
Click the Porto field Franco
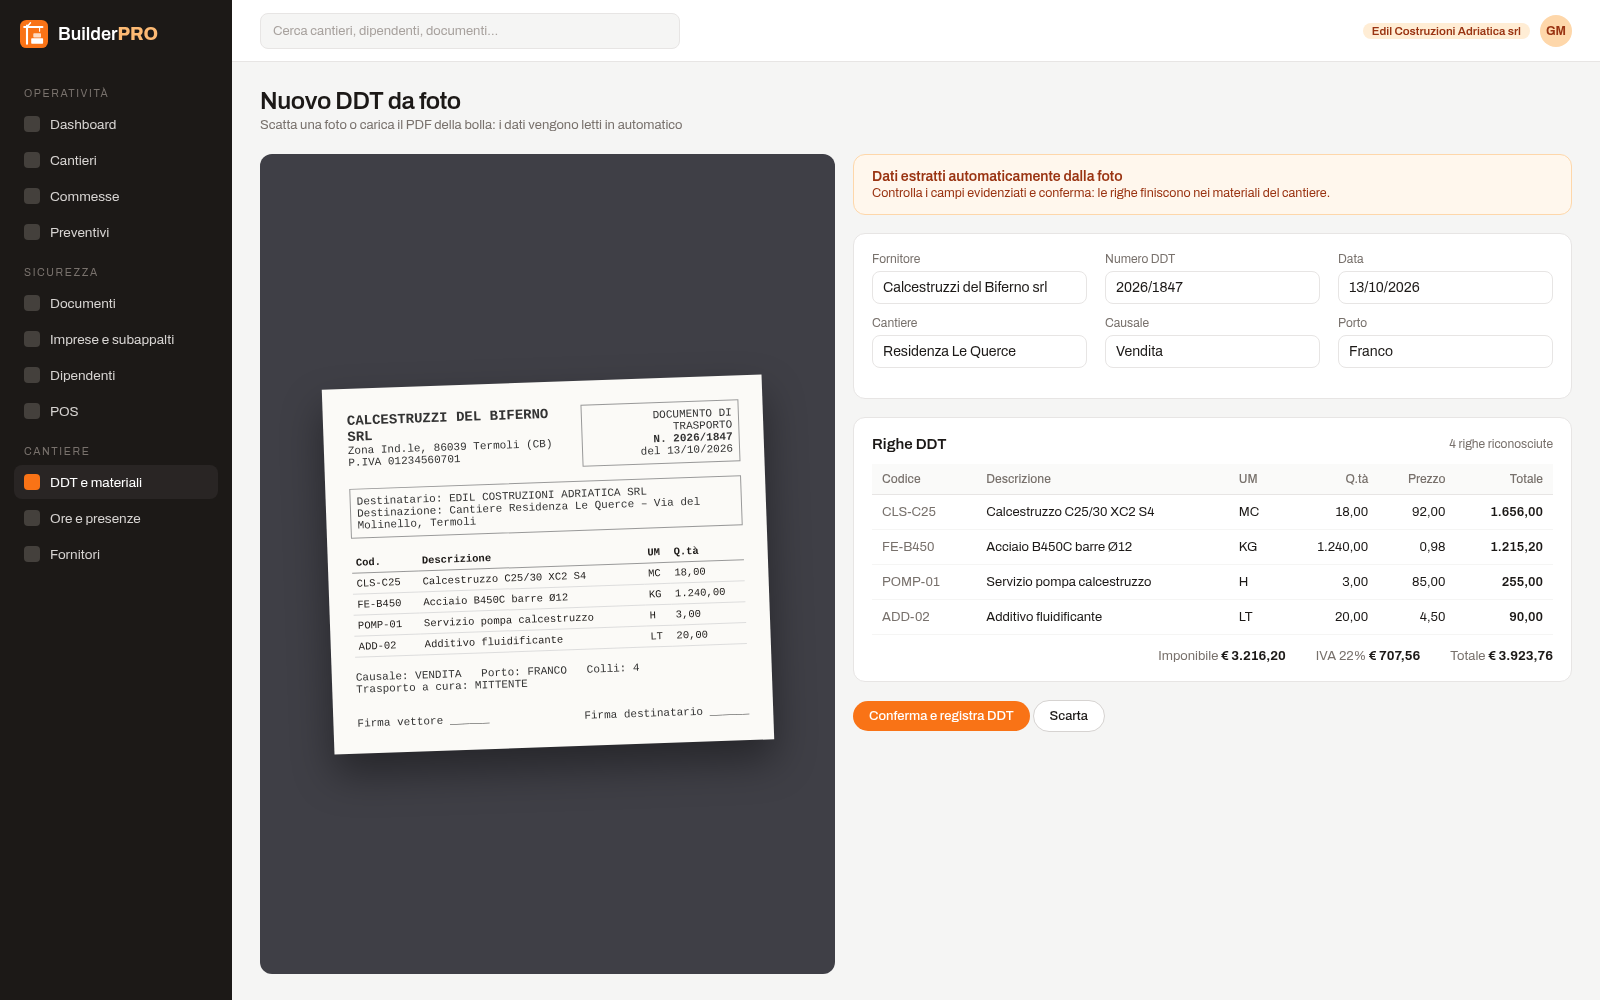coord(1445,351)
